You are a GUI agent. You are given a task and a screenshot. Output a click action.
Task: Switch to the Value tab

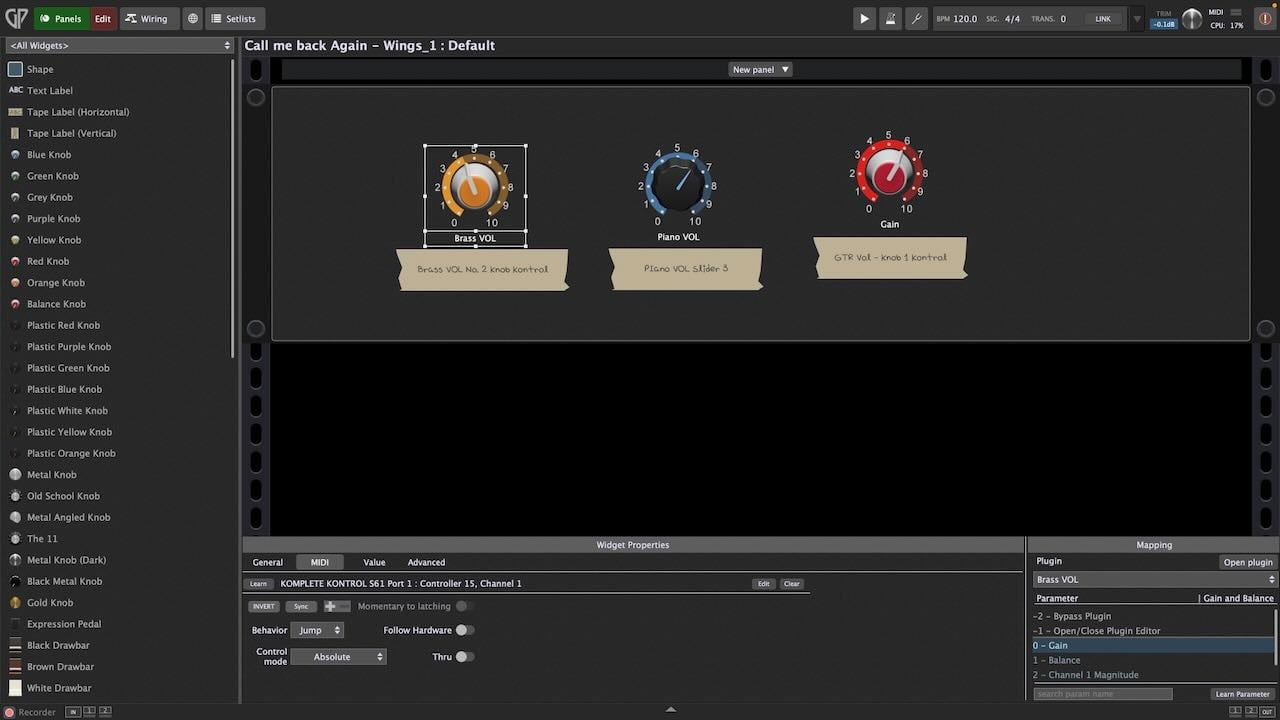[x=374, y=562]
